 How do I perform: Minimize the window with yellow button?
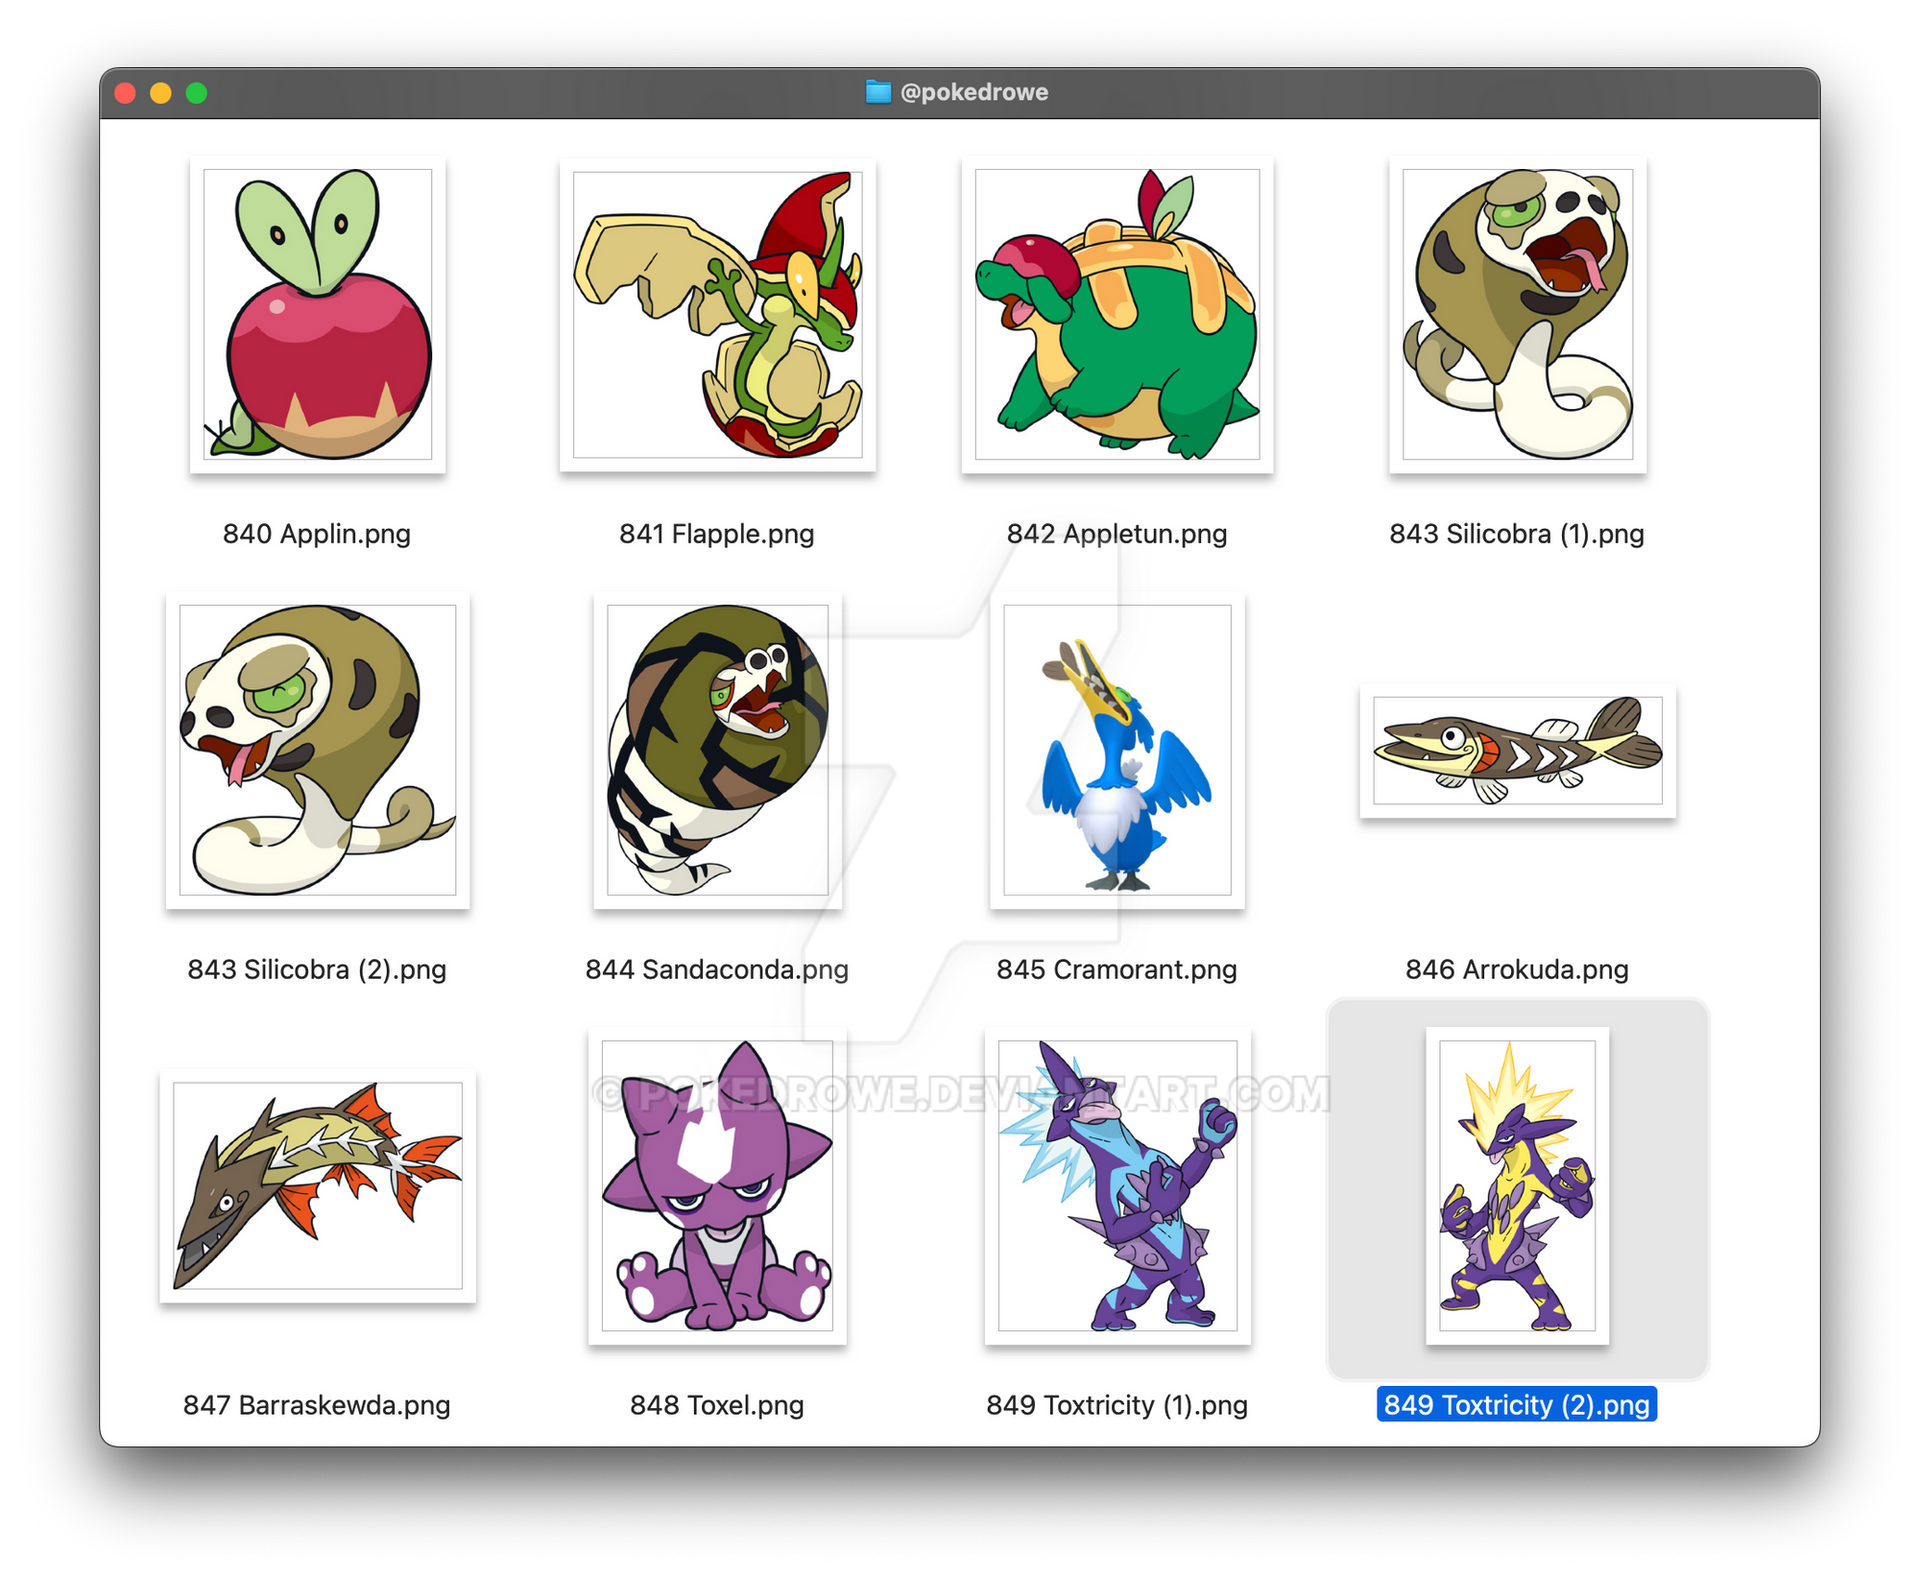click(161, 93)
